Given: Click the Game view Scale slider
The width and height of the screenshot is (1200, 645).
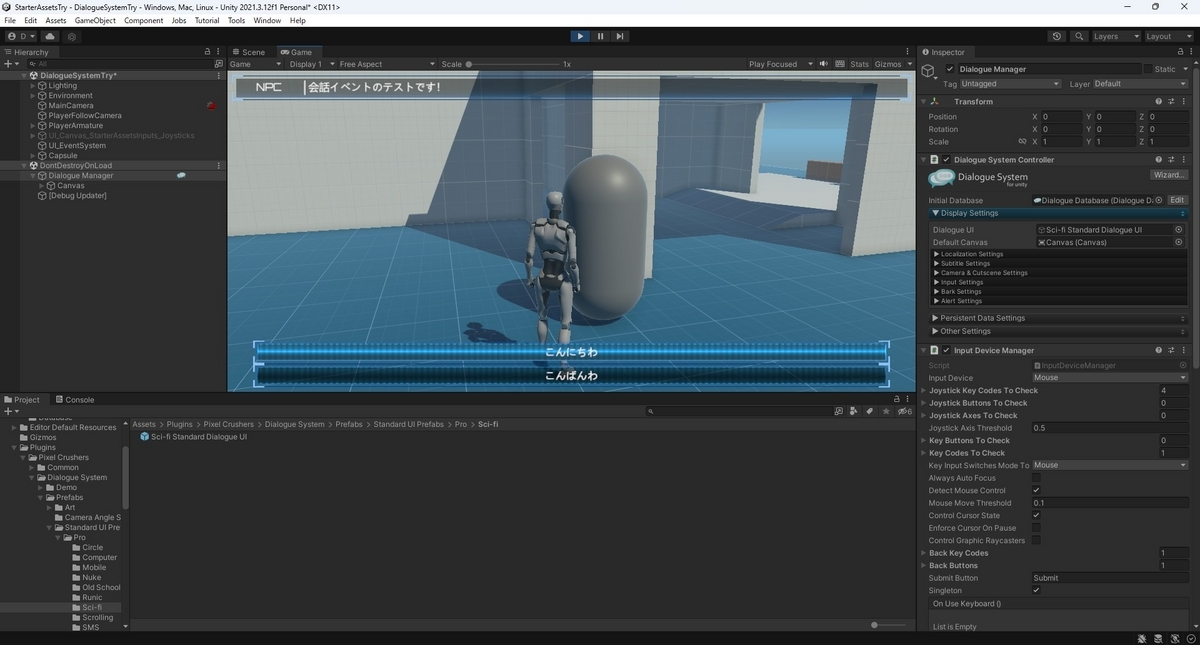Looking at the screenshot, I should (512, 64).
